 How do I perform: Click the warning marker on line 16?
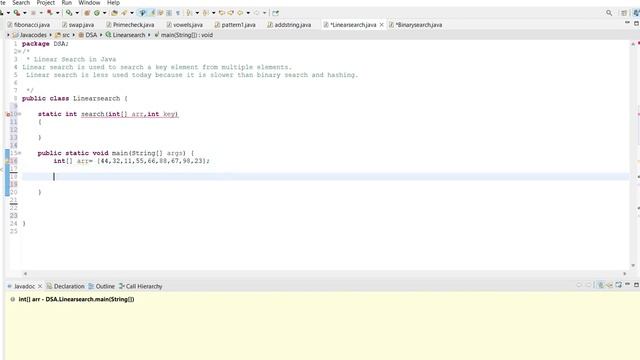coord(7,161)
